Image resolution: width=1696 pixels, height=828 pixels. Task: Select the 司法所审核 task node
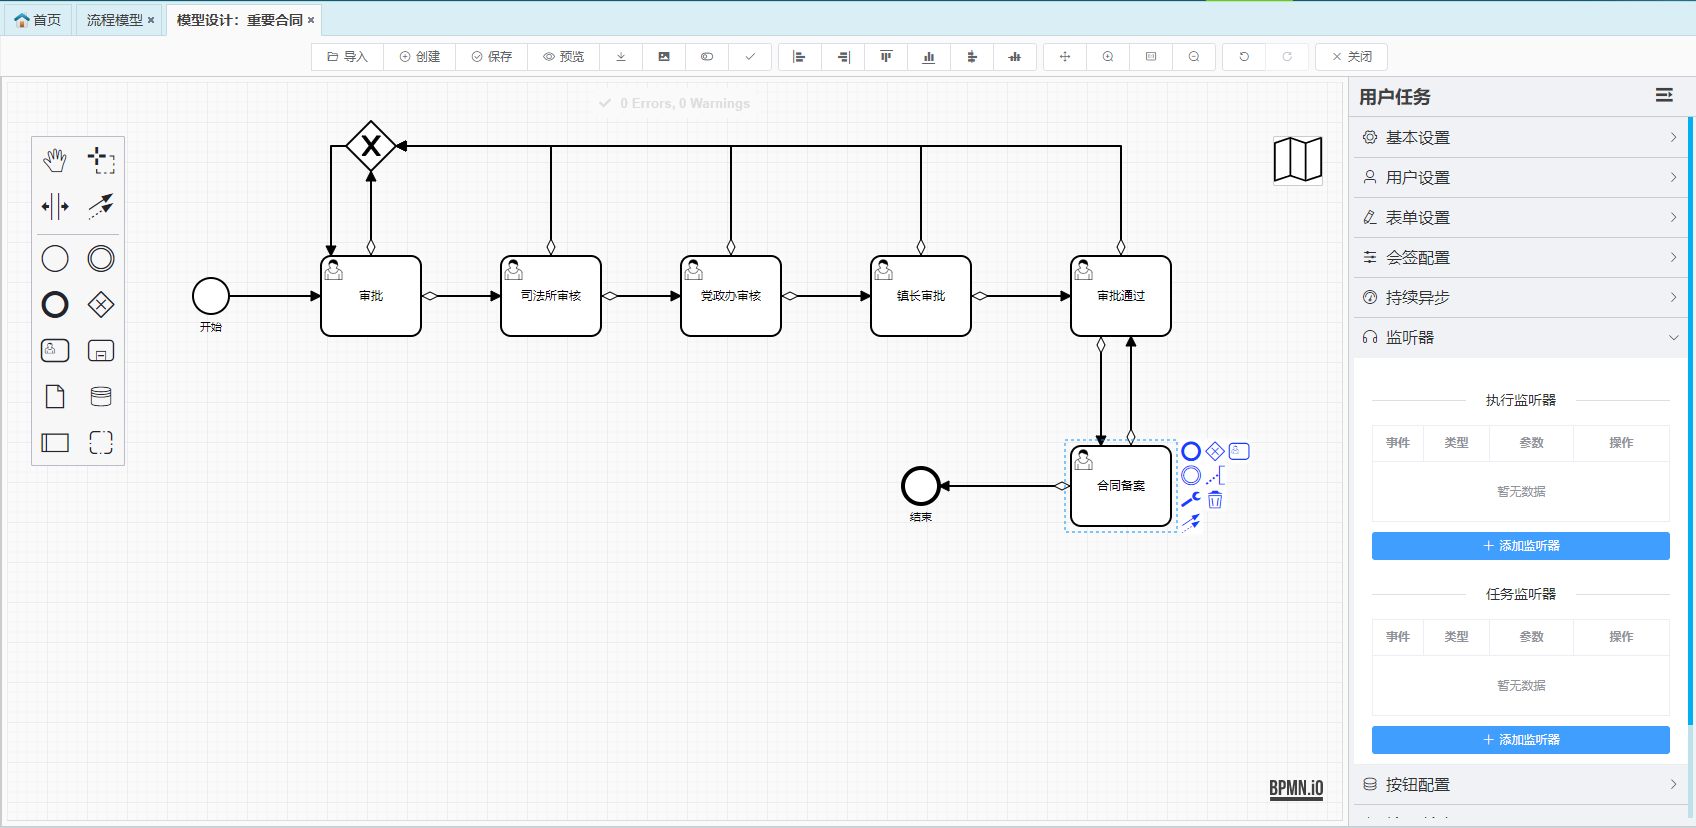pos(551,296)
